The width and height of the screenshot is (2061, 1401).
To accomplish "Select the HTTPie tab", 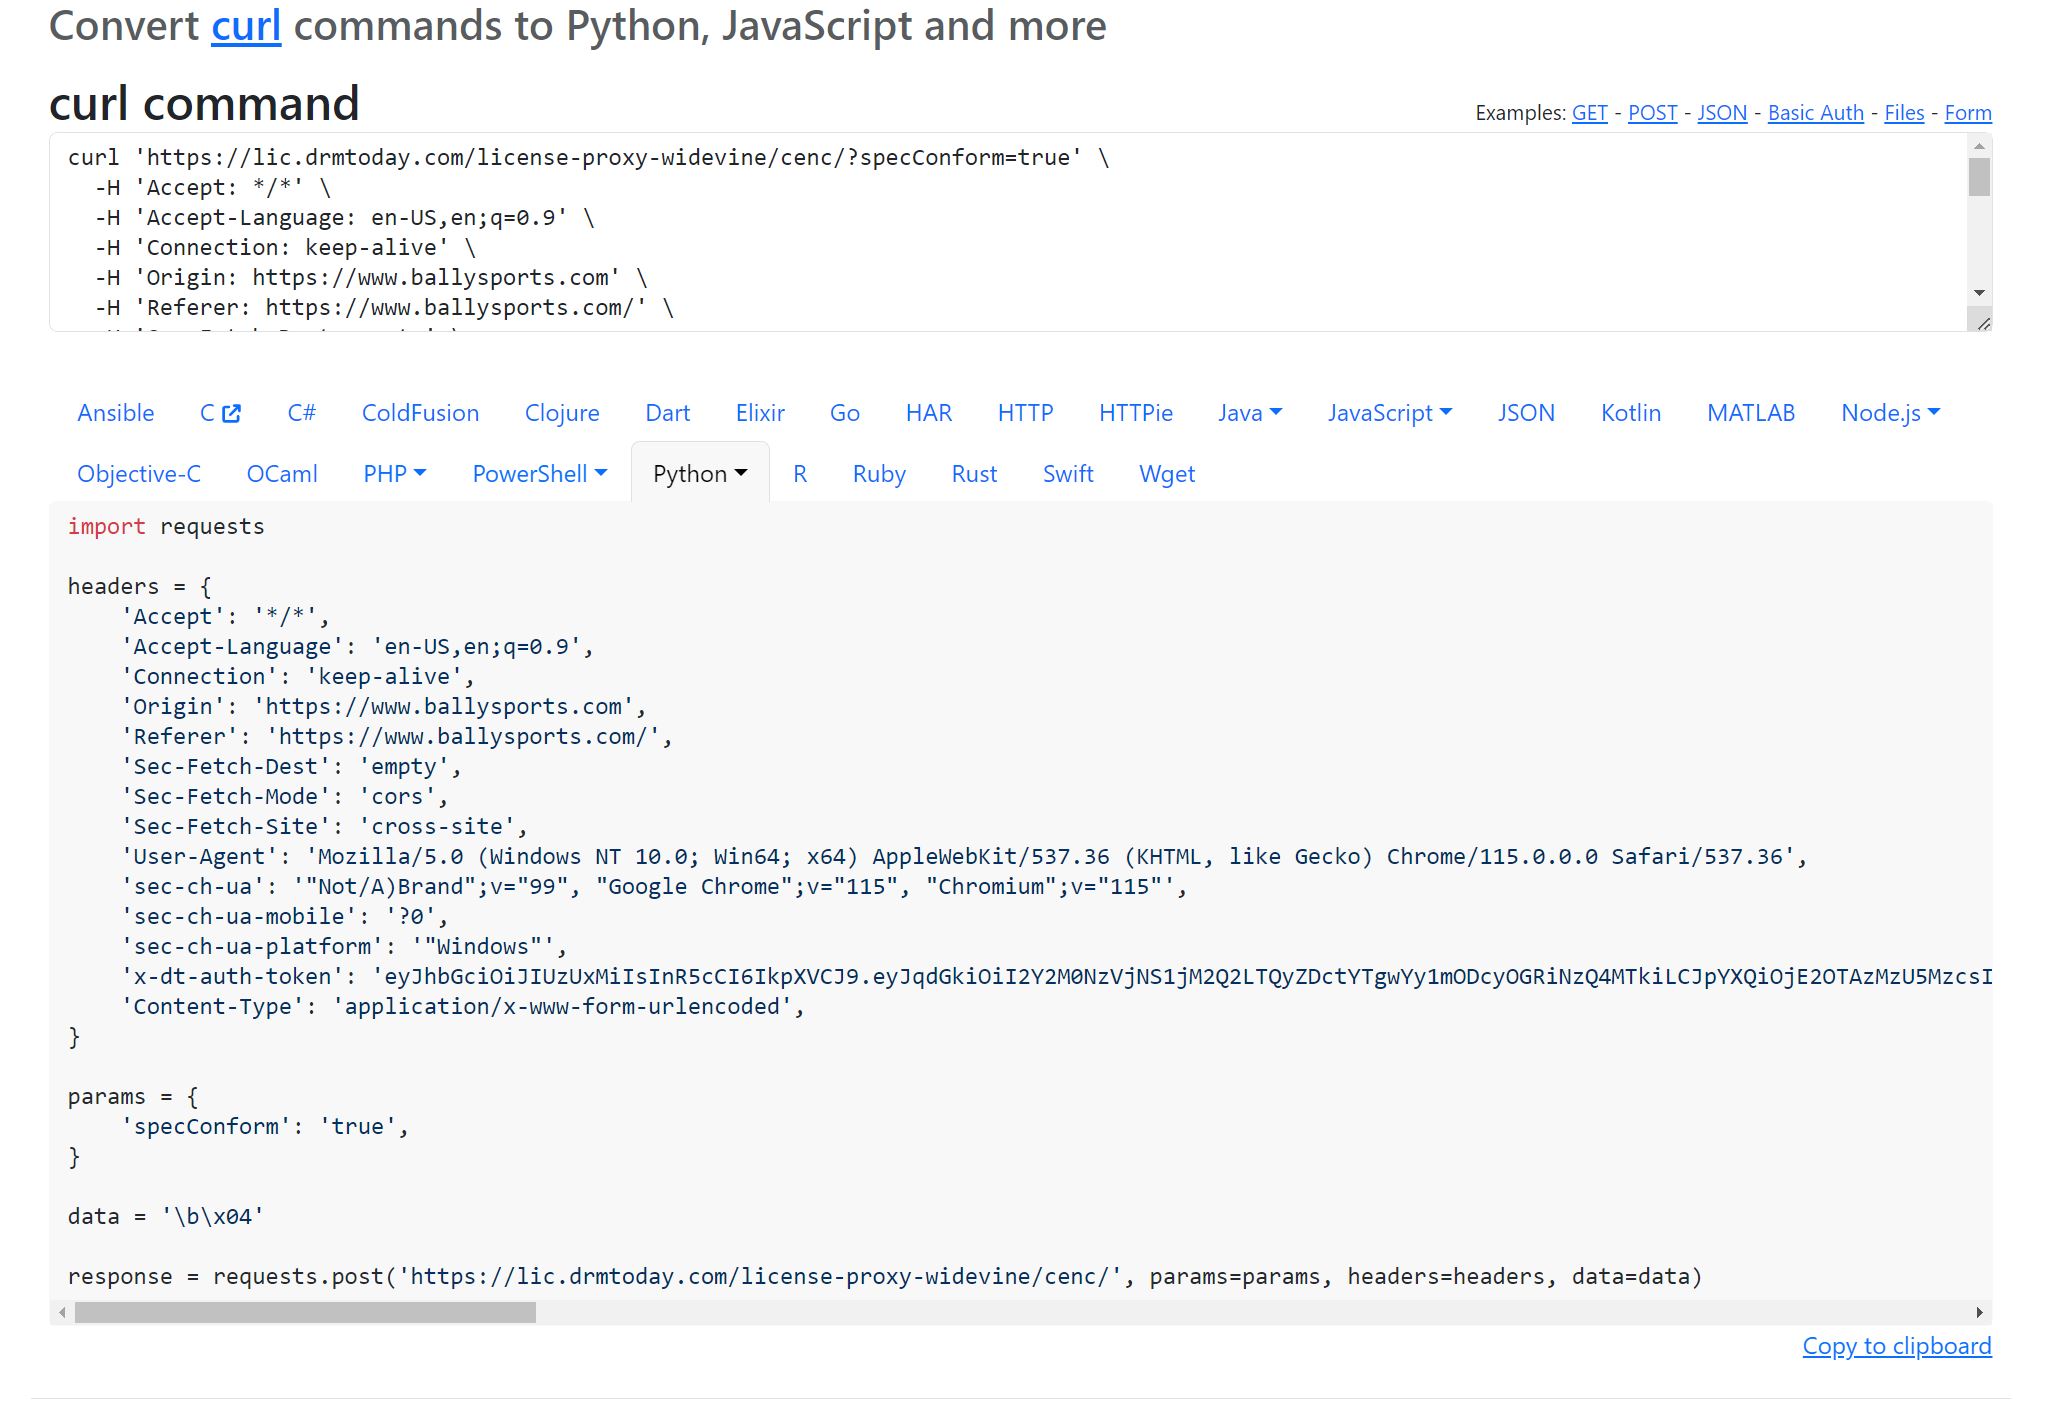I will [1135, 413].
